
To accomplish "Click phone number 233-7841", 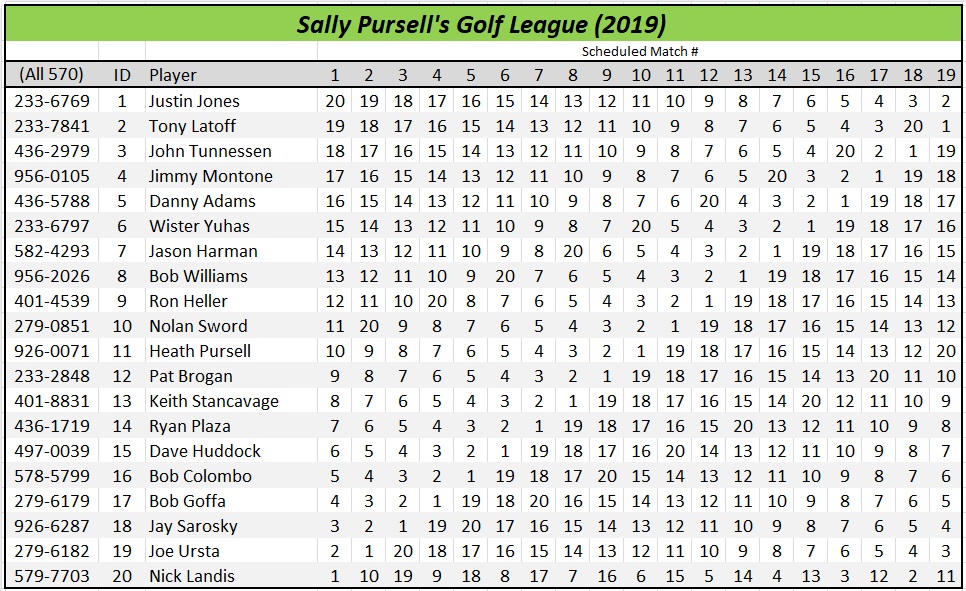I will point(52,126).
